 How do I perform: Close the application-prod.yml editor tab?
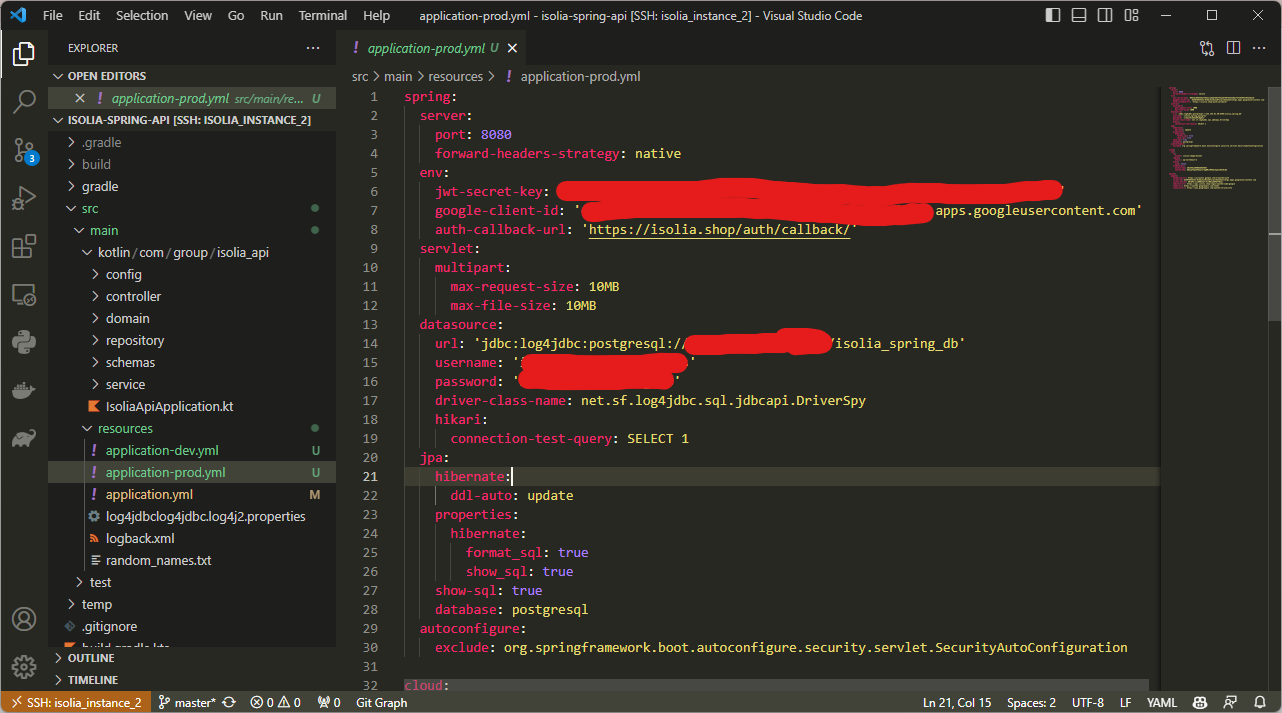(513, 48)
